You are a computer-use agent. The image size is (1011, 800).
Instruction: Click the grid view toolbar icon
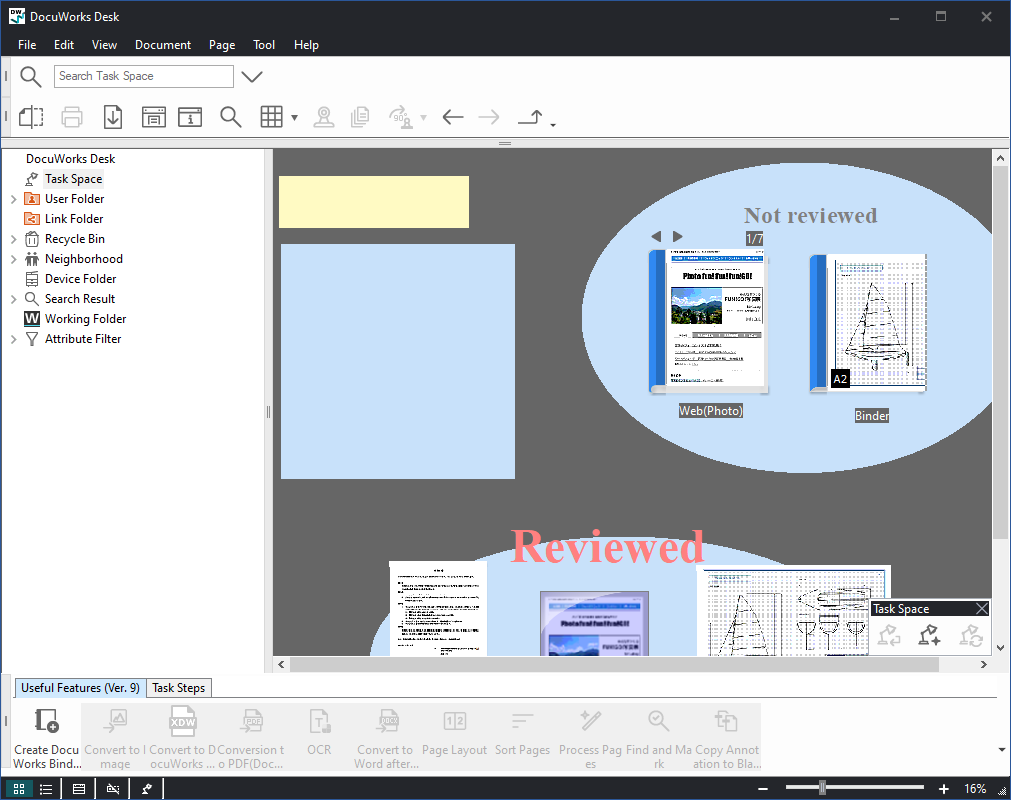pyautogui.click(x=271, y=117)
